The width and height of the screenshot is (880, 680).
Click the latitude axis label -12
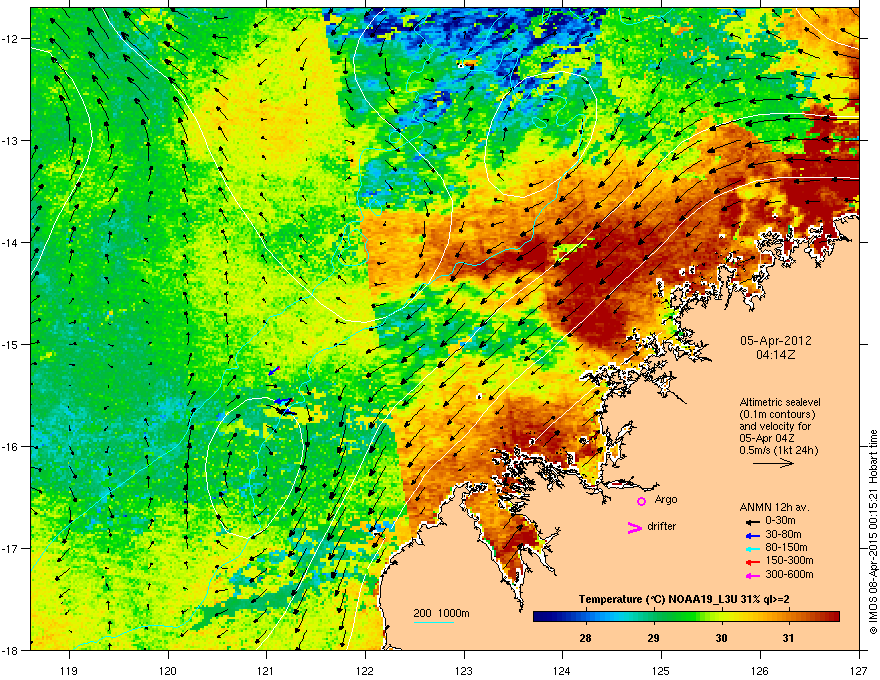coord(11,39)
